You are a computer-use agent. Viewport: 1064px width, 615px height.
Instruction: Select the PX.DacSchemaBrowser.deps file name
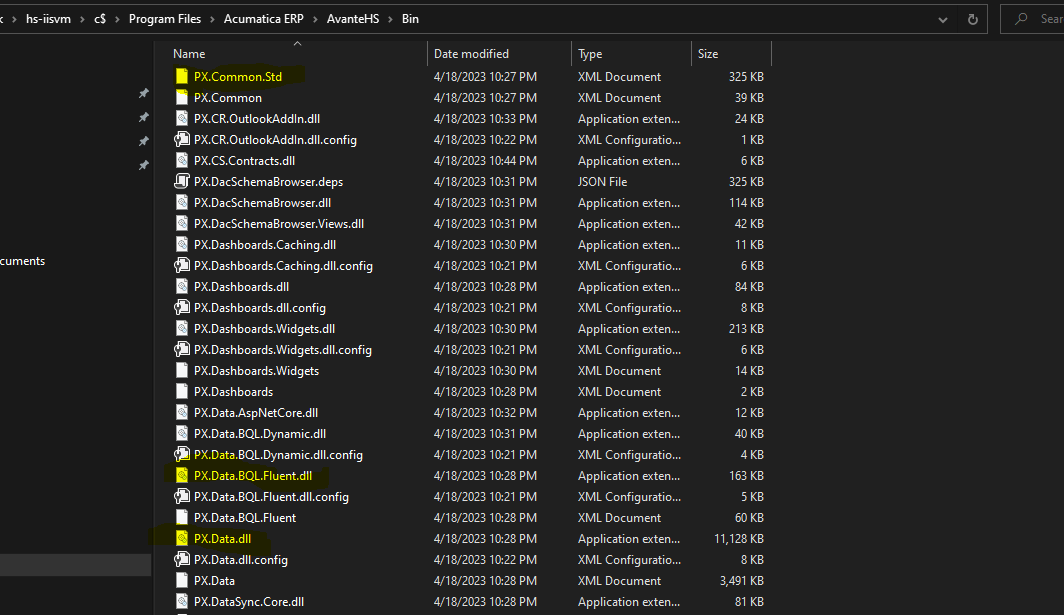[268, 182]
